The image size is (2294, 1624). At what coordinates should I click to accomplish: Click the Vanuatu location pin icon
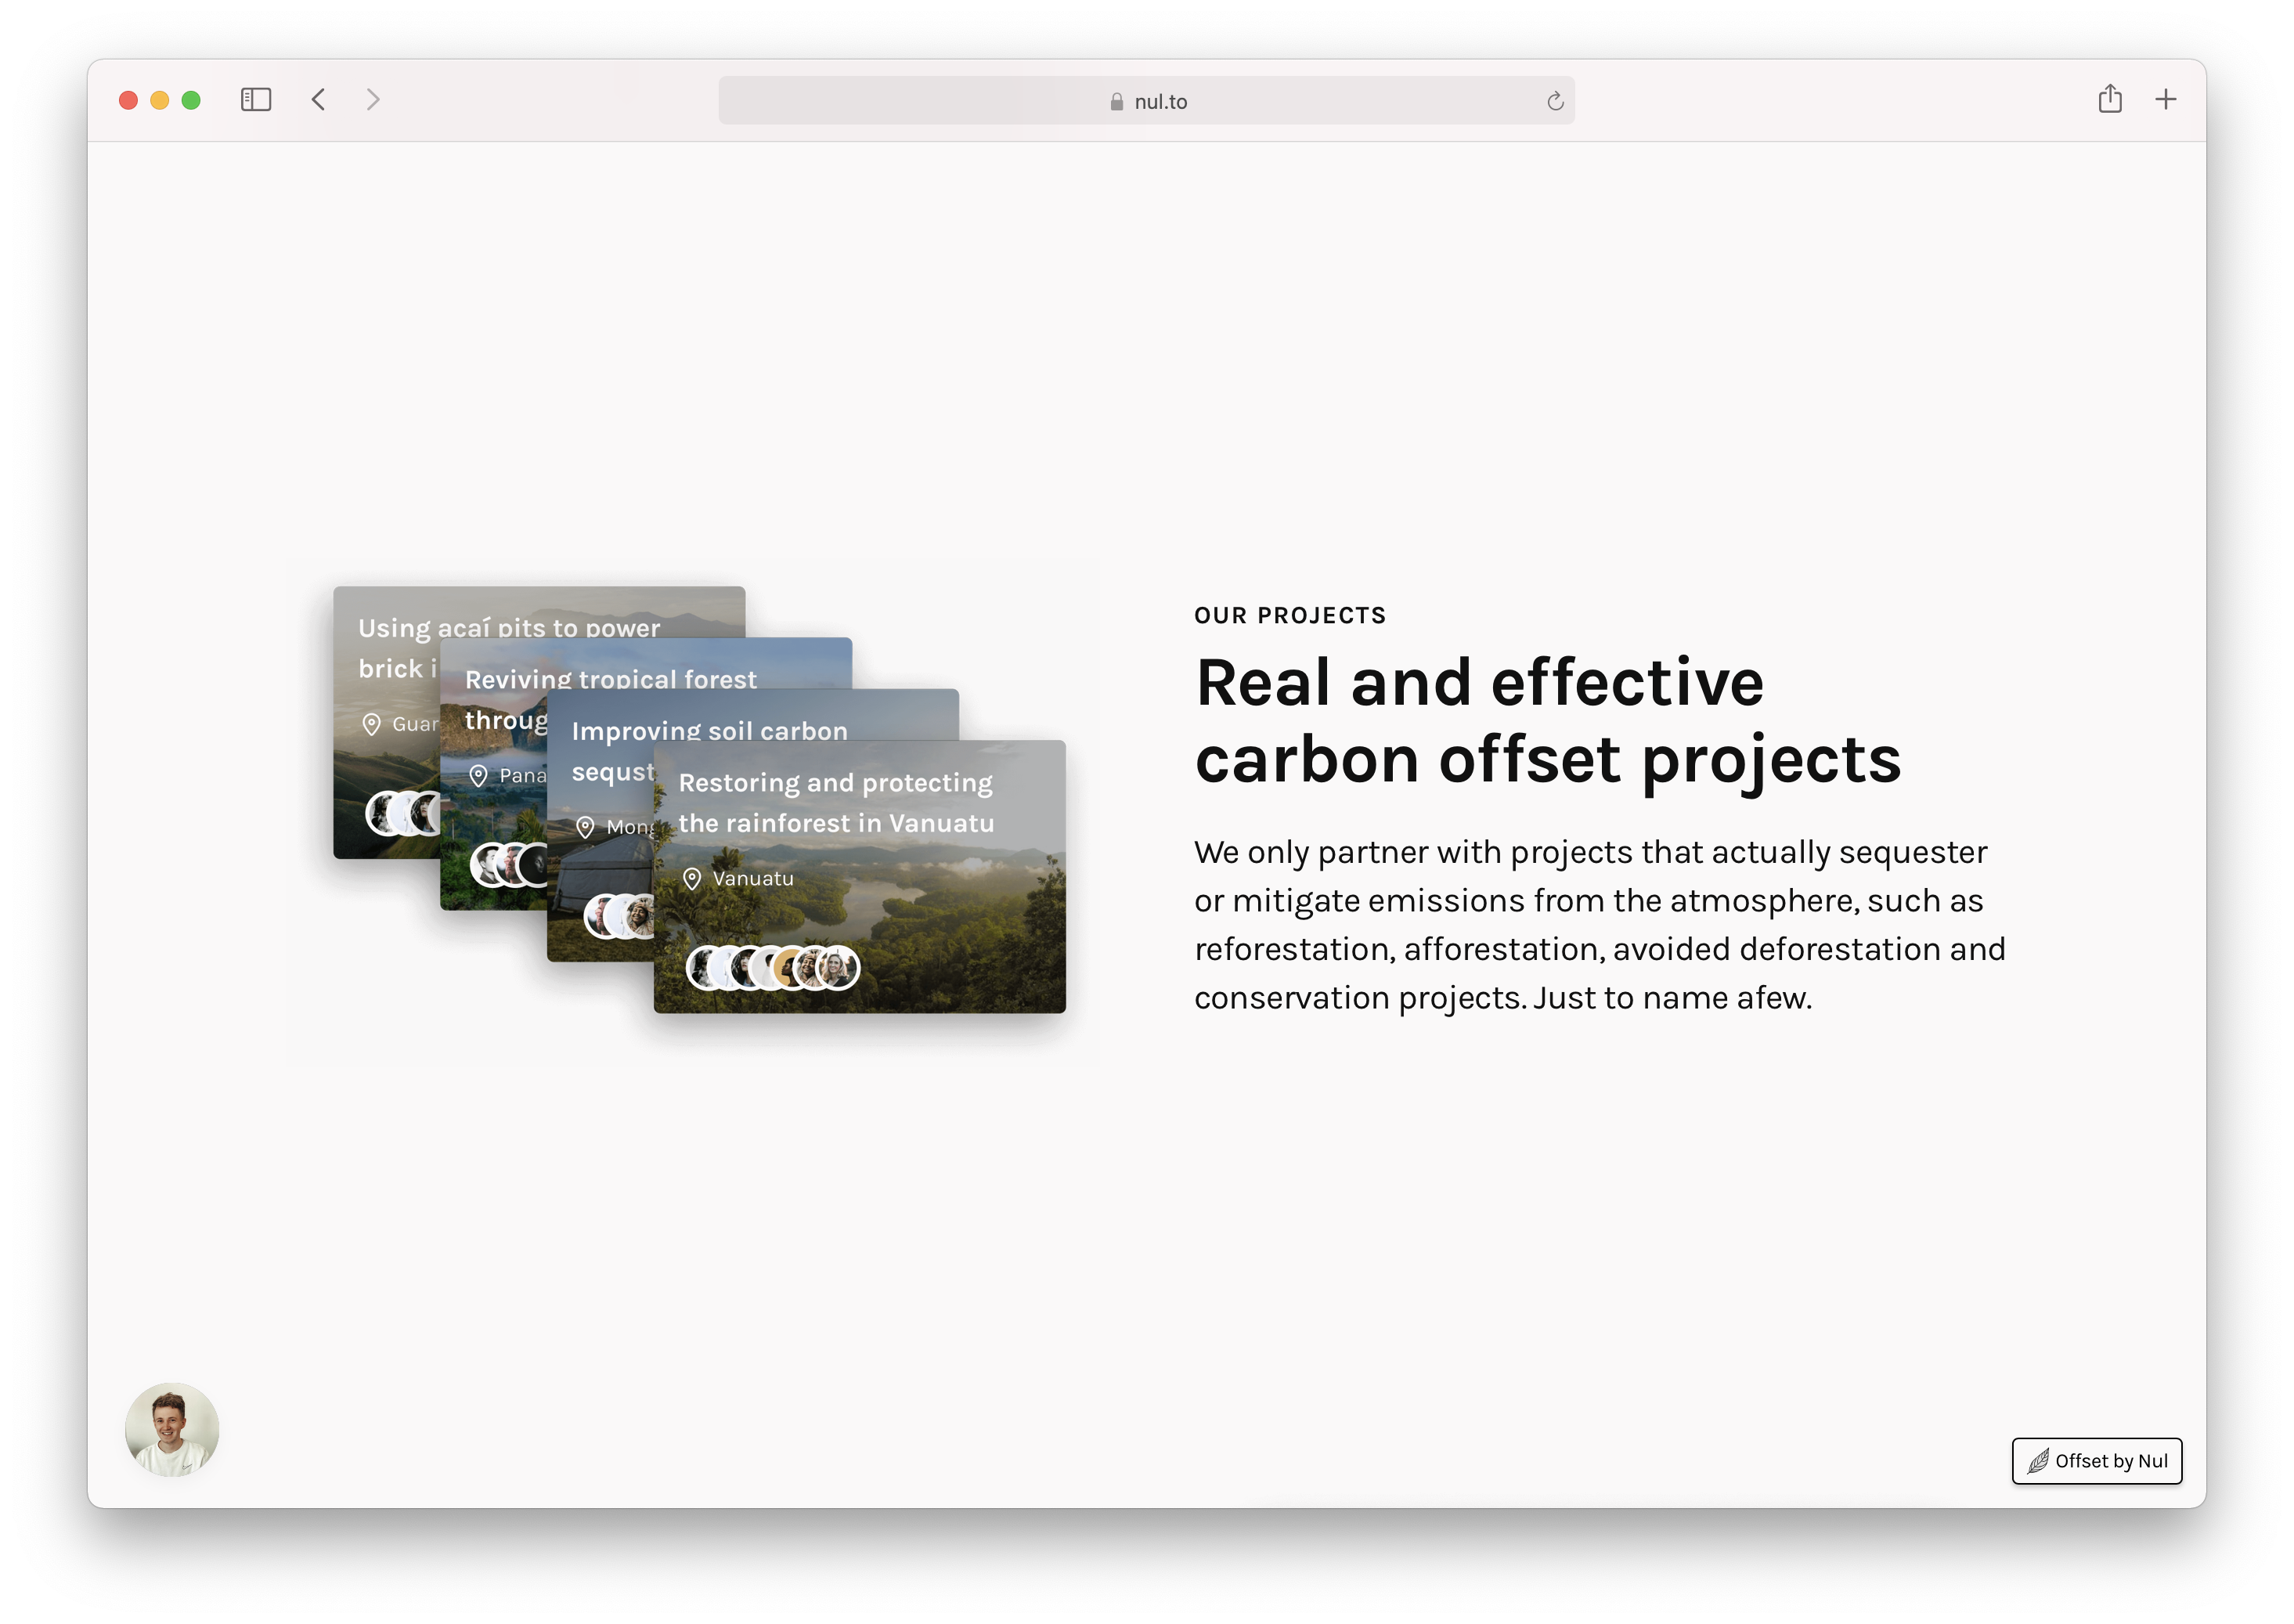[691, 879]
